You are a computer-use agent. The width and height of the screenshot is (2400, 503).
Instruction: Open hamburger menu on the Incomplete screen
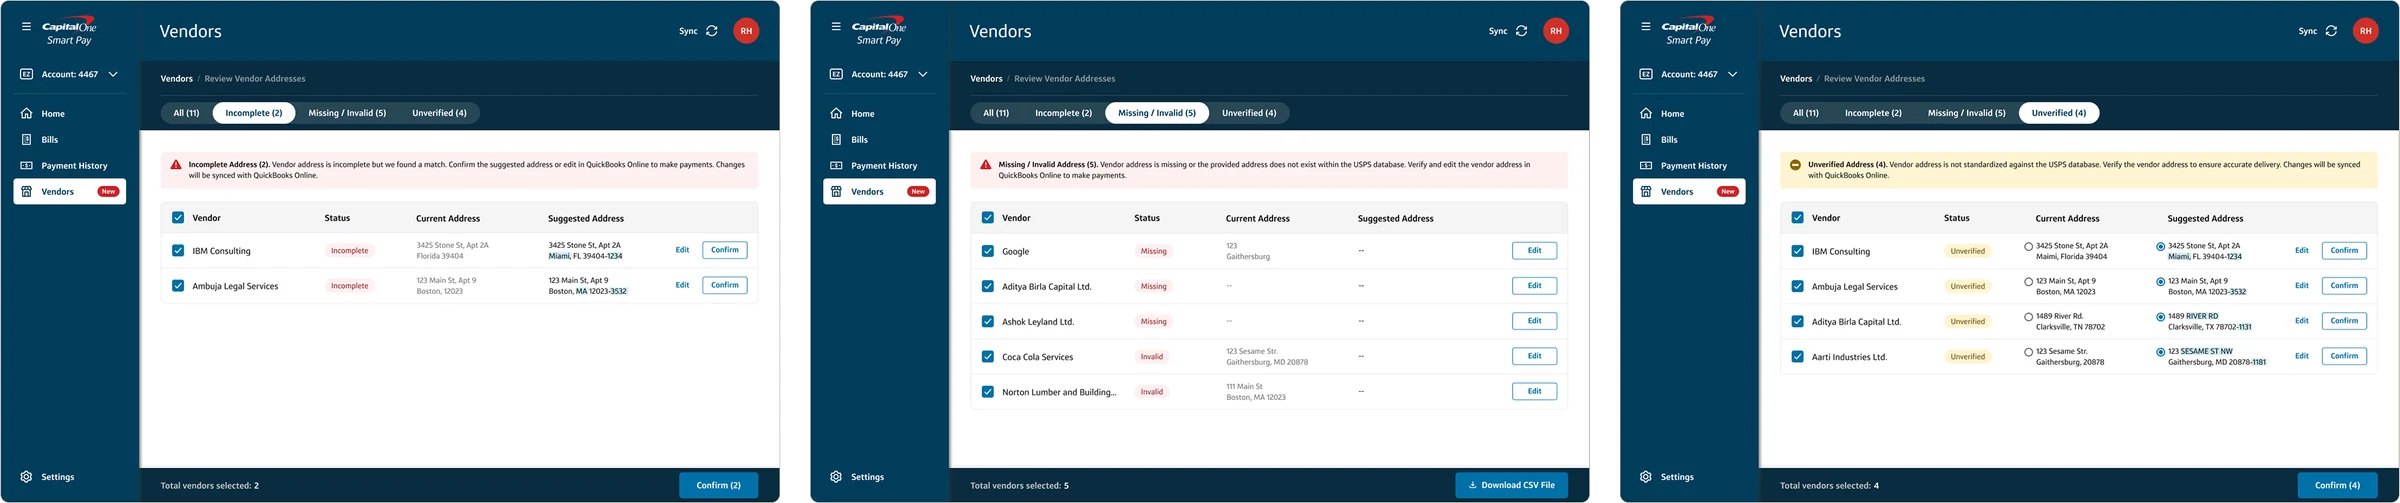pyautogui.click(x=26, y=27)
